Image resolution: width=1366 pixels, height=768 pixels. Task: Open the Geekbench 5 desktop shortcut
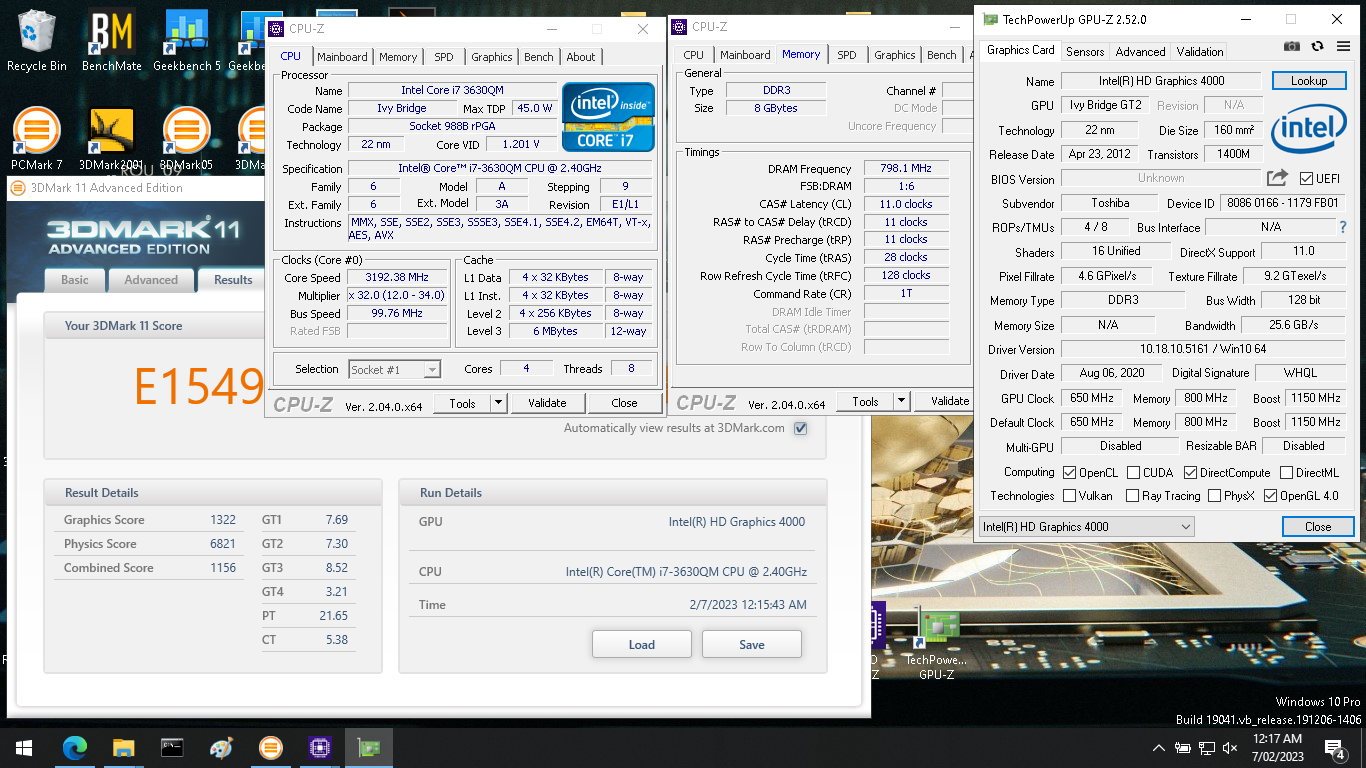(188, 42)
